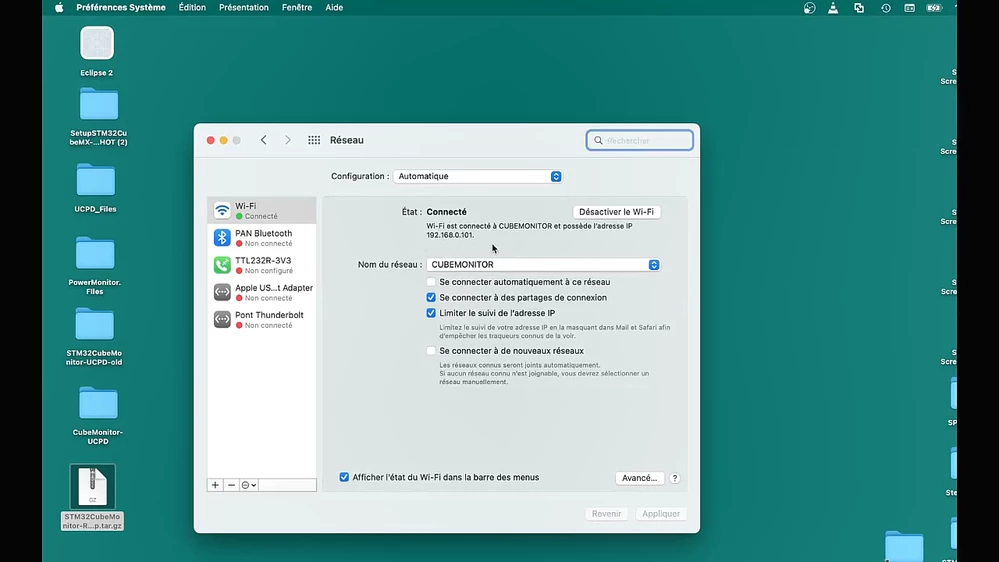Select the Wi-Fi service icon in sidebar
999x562 pixels.
(x=222, y=210)
